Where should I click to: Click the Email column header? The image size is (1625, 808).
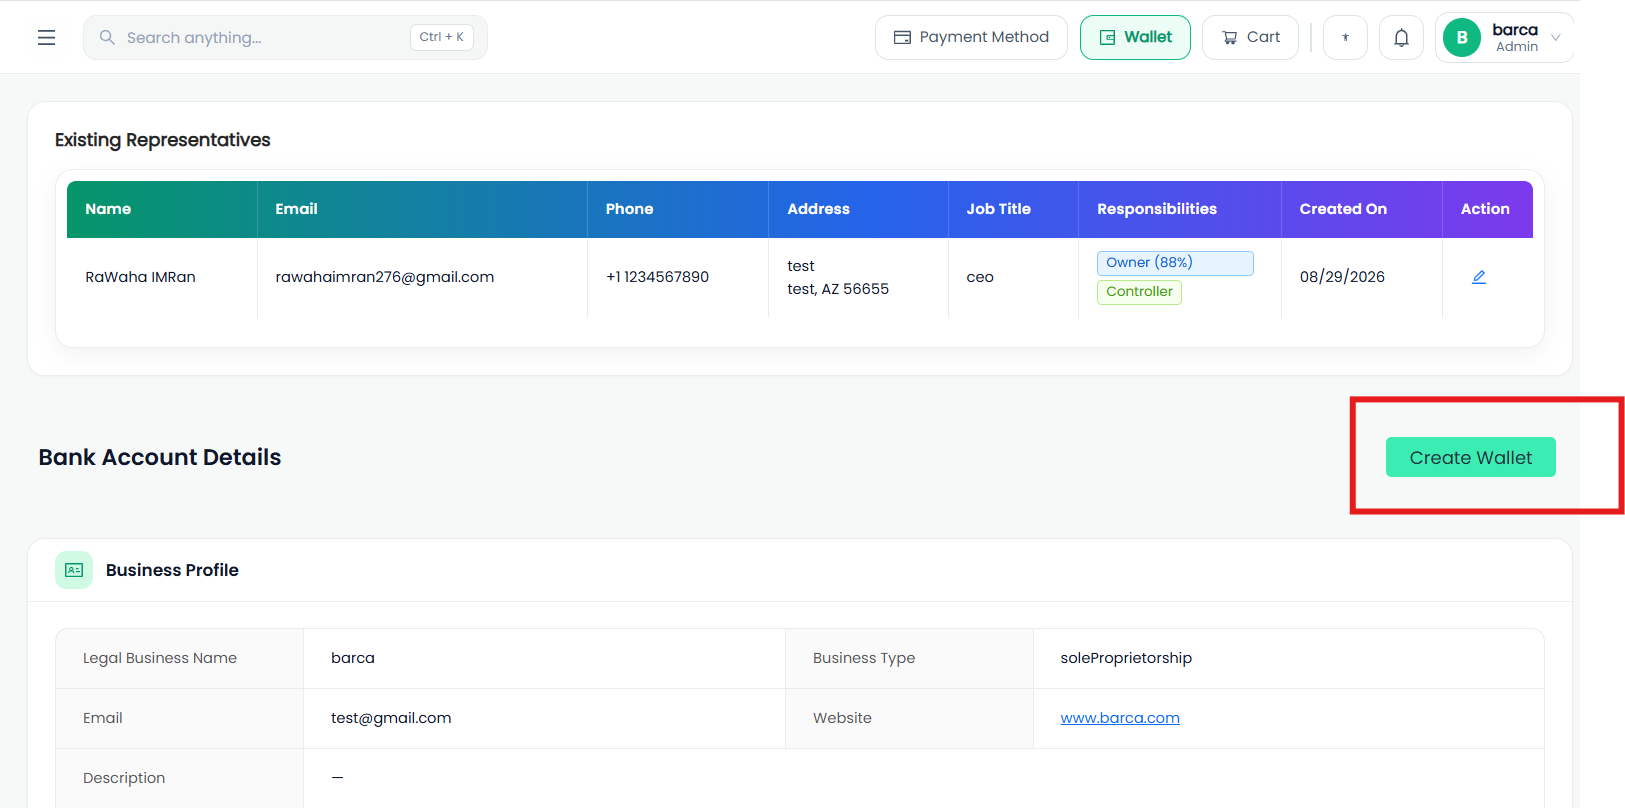pyautogui.click(x=422, y=209)
